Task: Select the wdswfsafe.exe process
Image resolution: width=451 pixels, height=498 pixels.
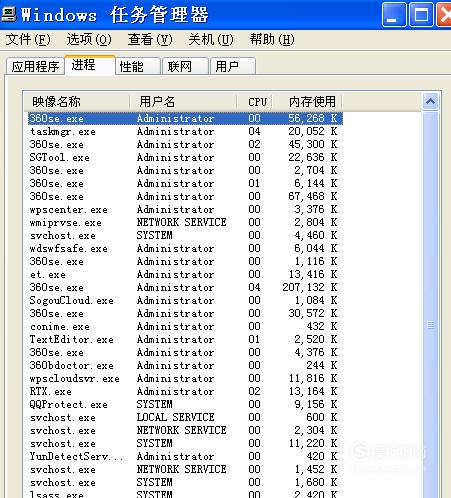Action: pos(185,248)
